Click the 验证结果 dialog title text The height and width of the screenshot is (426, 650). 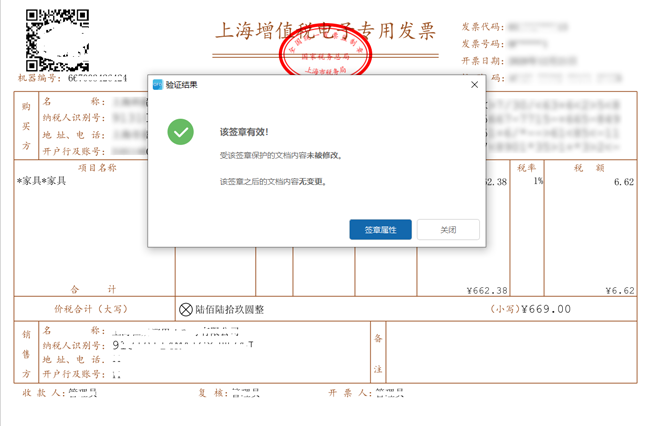pos(181,85)
